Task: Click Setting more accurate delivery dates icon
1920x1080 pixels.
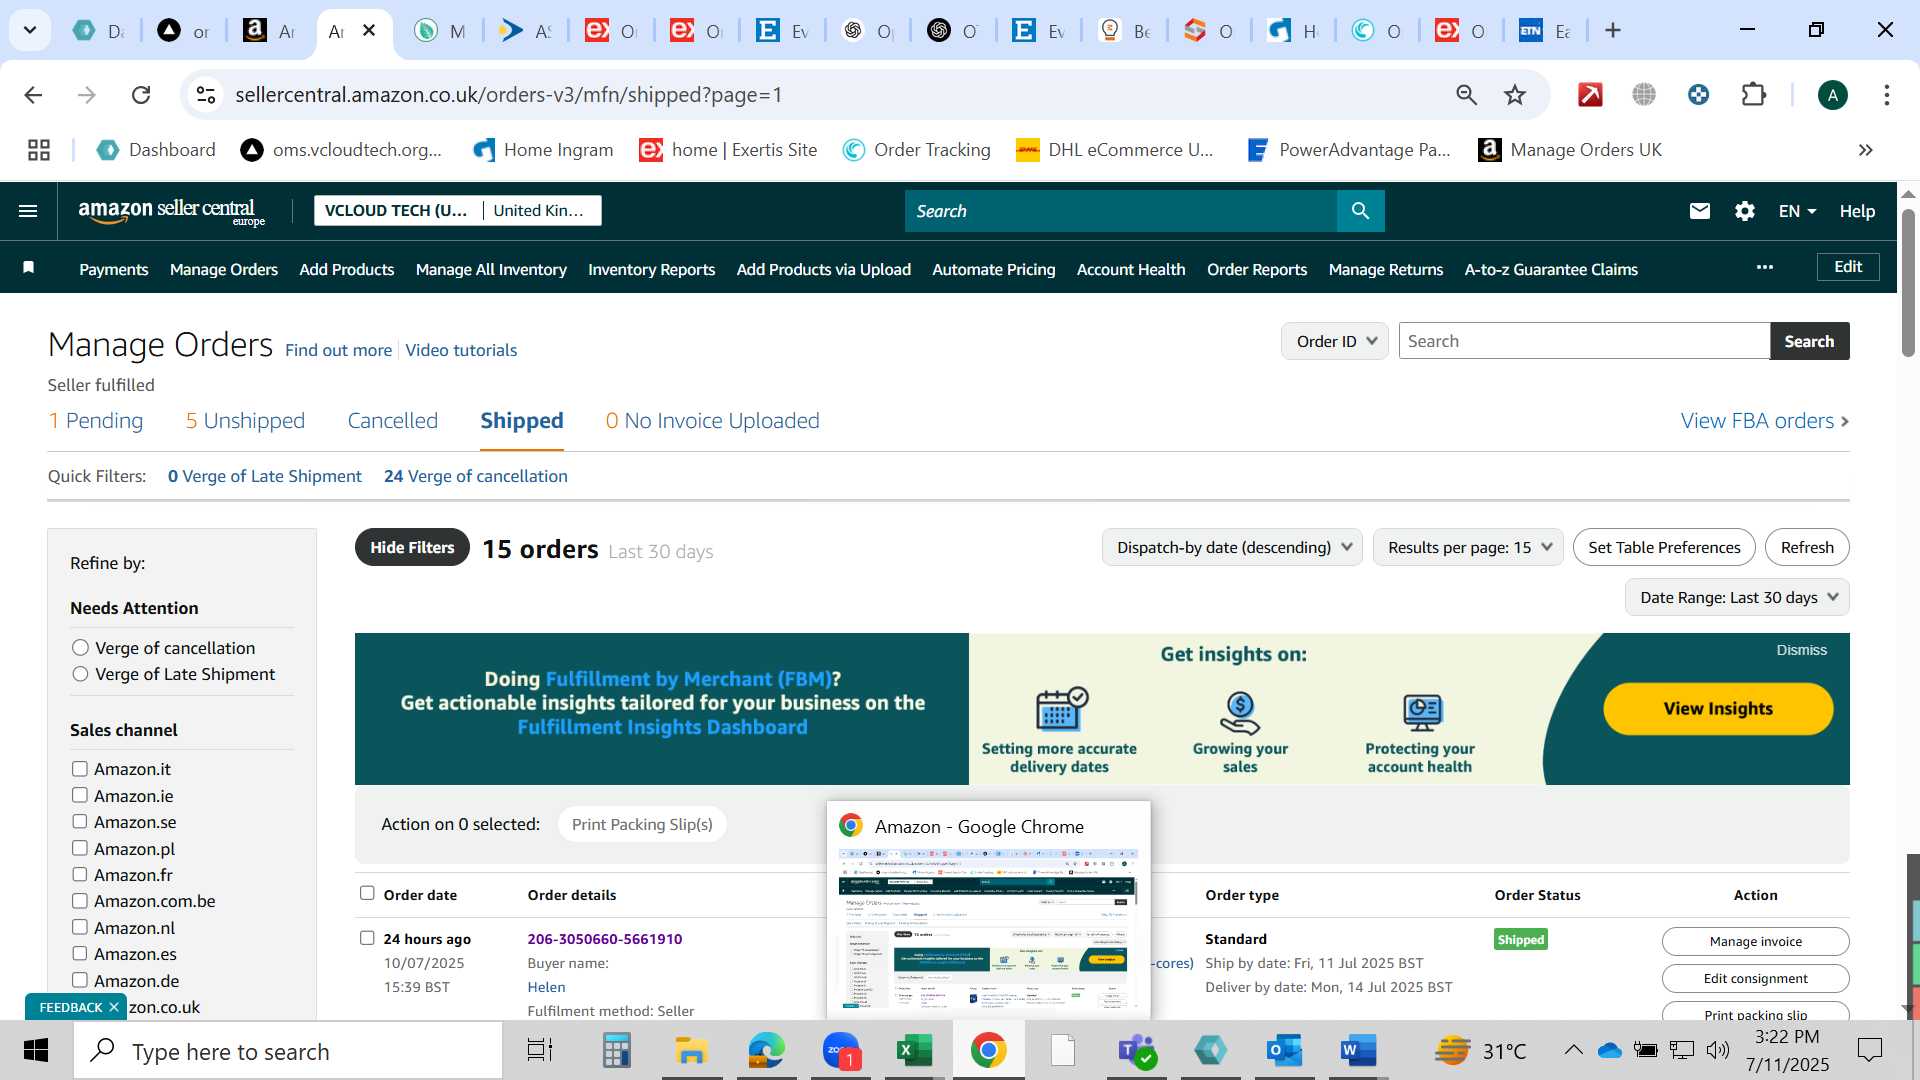Action: point(1061,709)
